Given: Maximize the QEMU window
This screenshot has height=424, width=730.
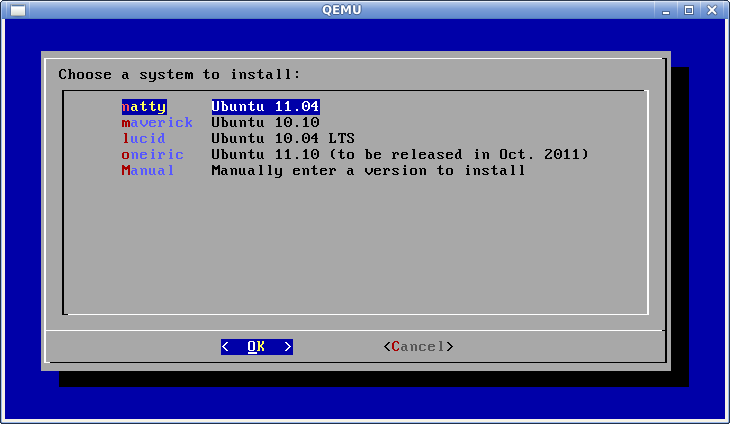Looking at the screenshot, I should tap(689, 10).
